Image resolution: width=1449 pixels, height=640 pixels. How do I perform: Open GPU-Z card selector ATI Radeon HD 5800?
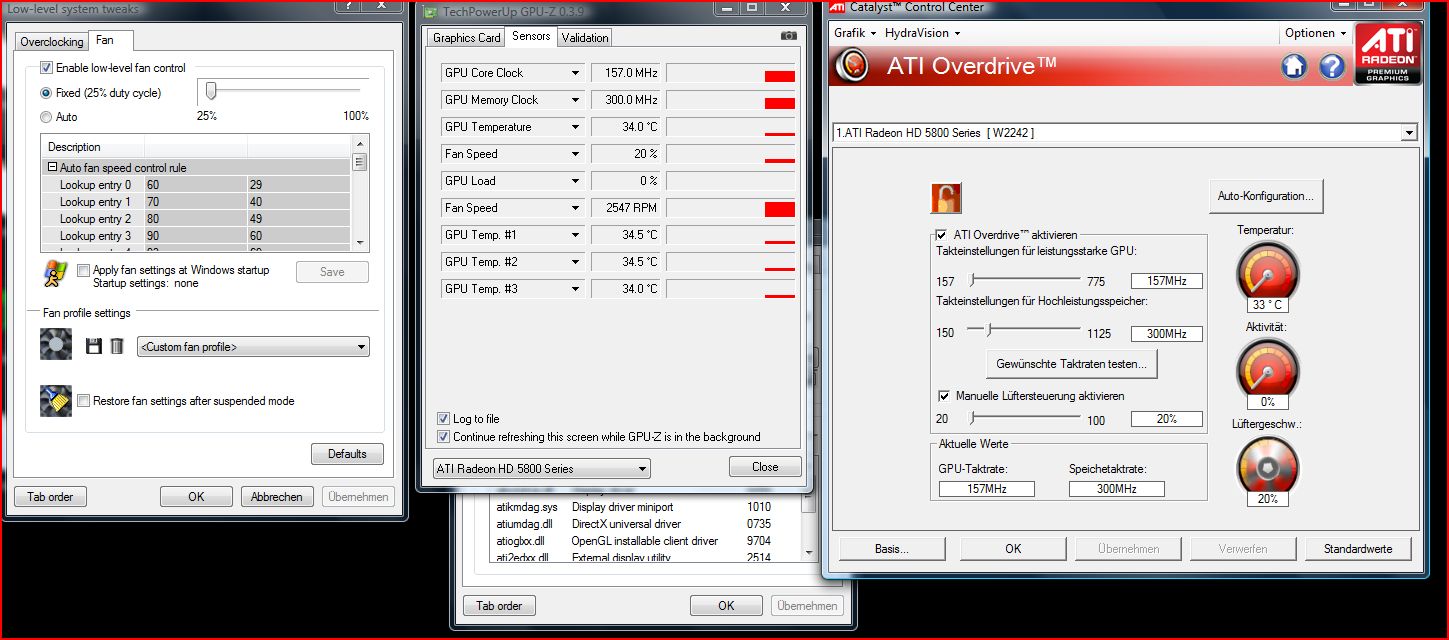(x=542, y=468)
